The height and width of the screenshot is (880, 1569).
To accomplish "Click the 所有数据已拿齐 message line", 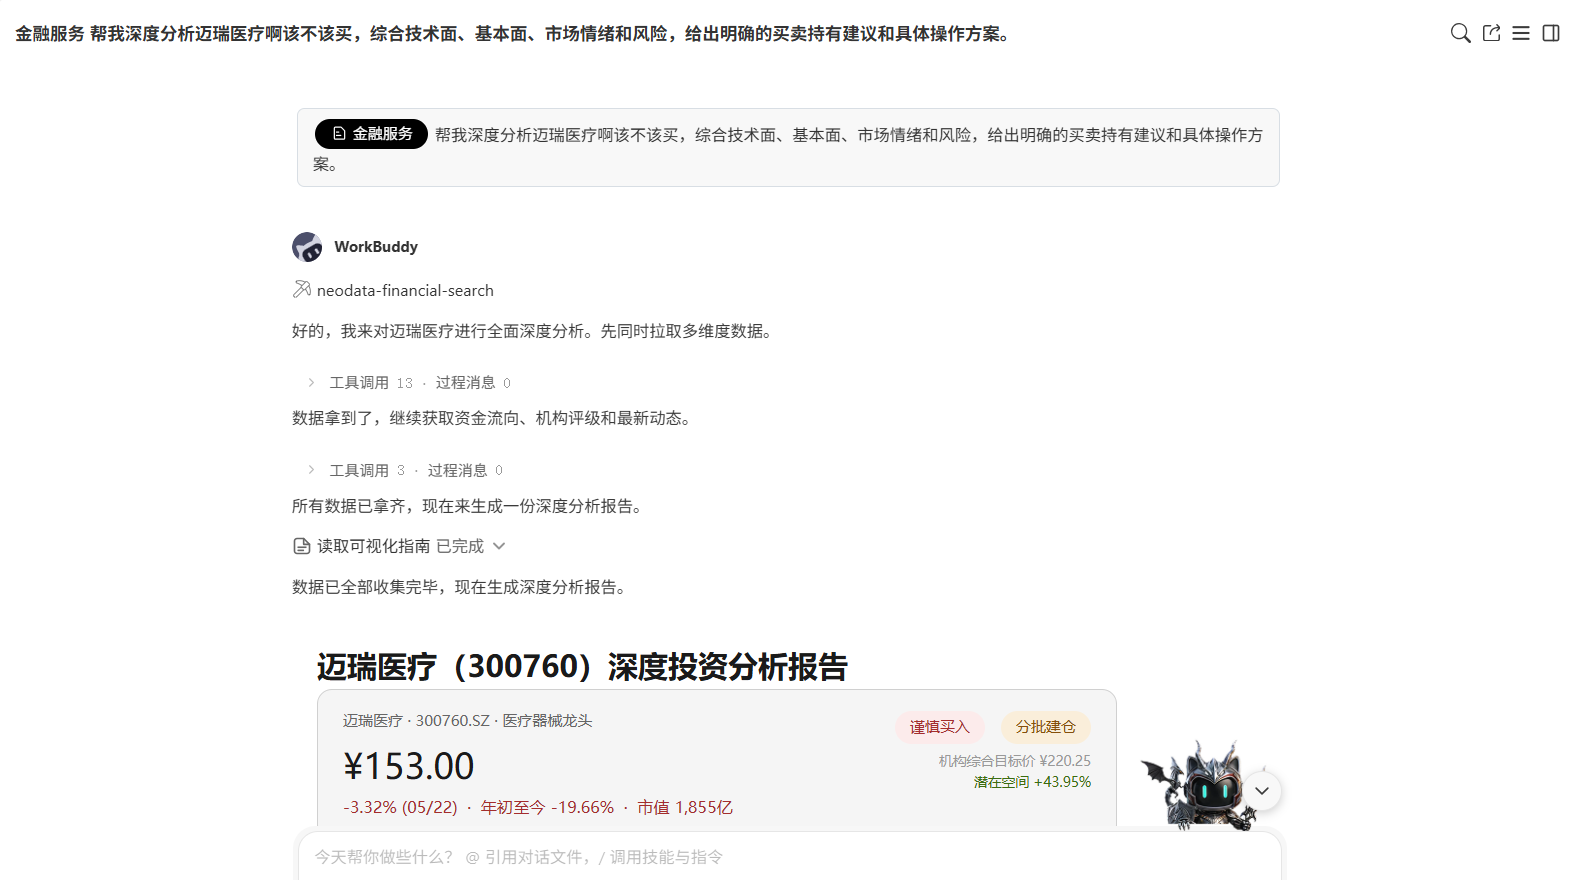I will click(470, 506).
